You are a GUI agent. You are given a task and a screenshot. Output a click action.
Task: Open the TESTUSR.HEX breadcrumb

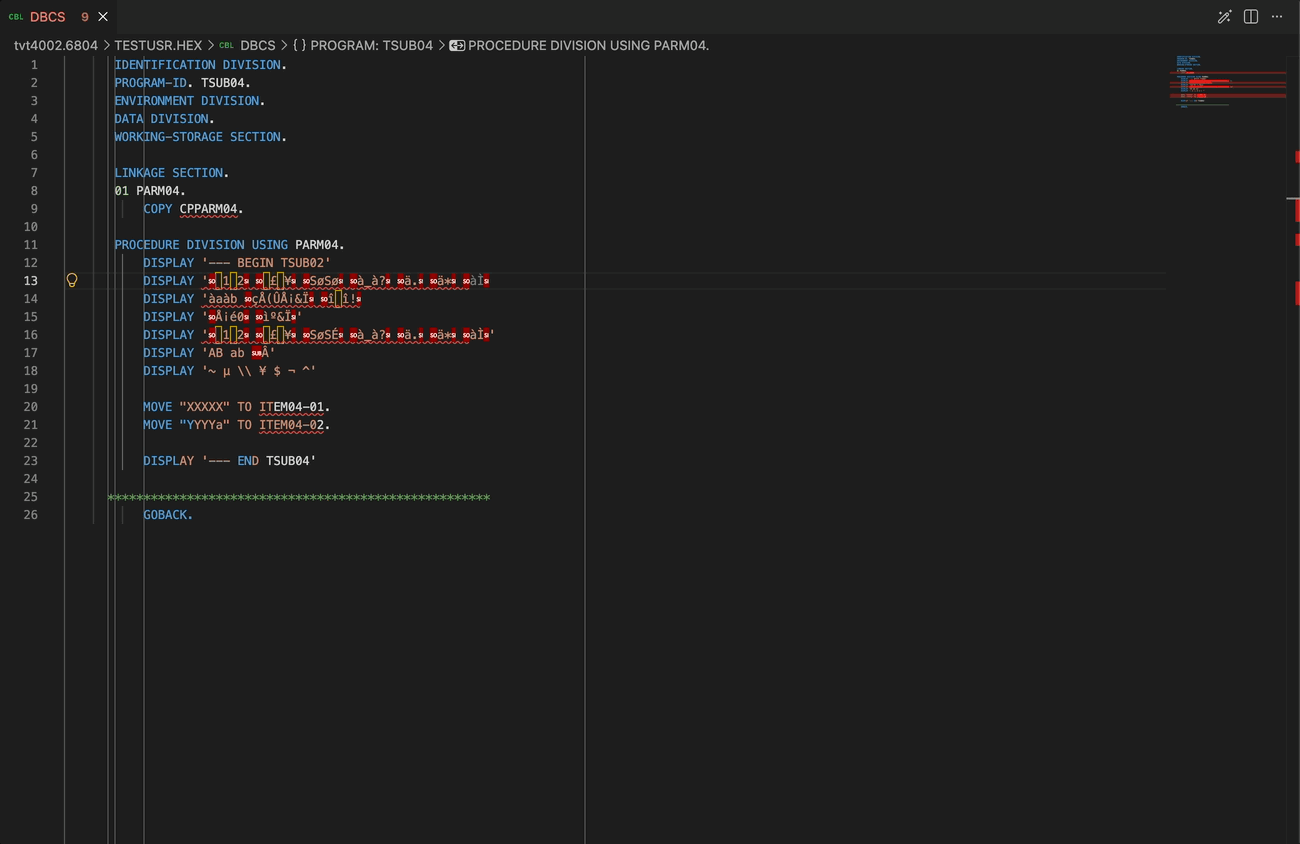coord(158,46)
